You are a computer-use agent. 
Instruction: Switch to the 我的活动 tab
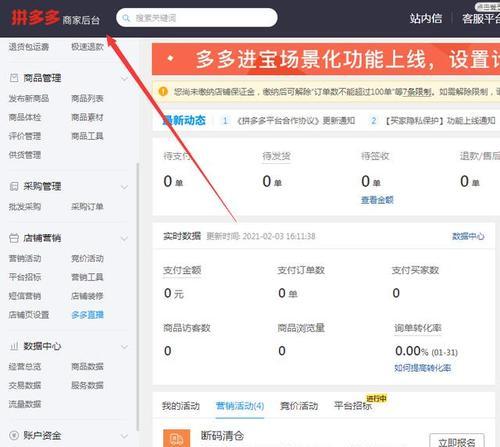click(181, 406)
